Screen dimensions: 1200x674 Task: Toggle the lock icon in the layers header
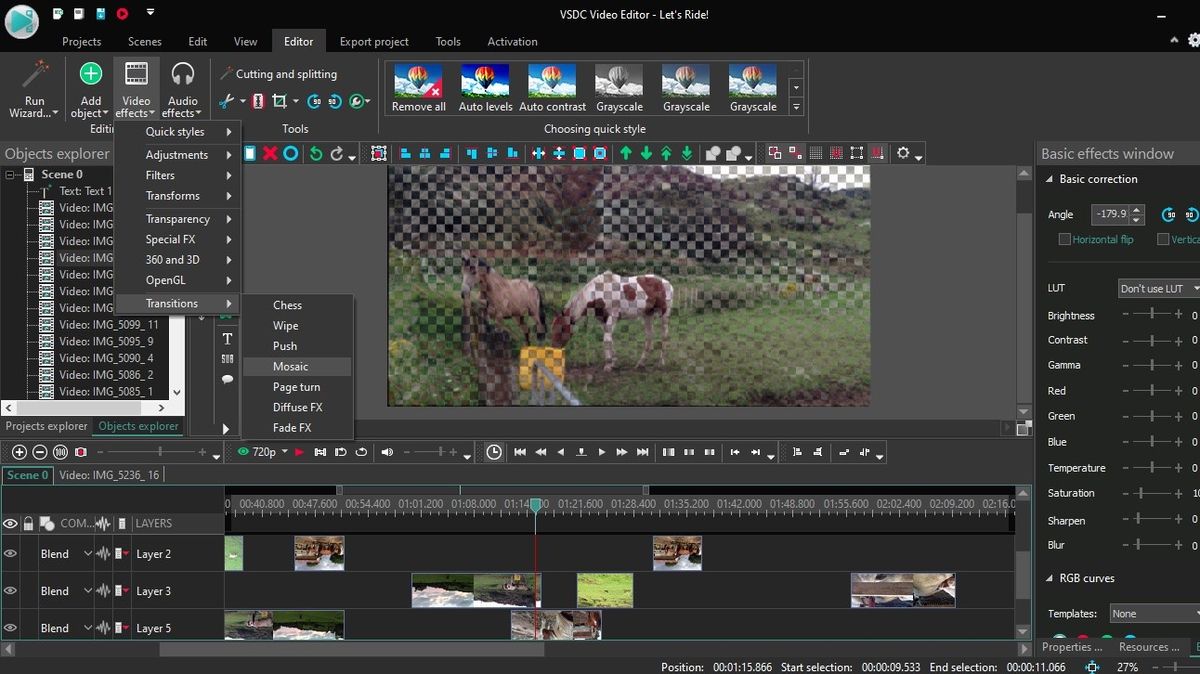point(28,523)
